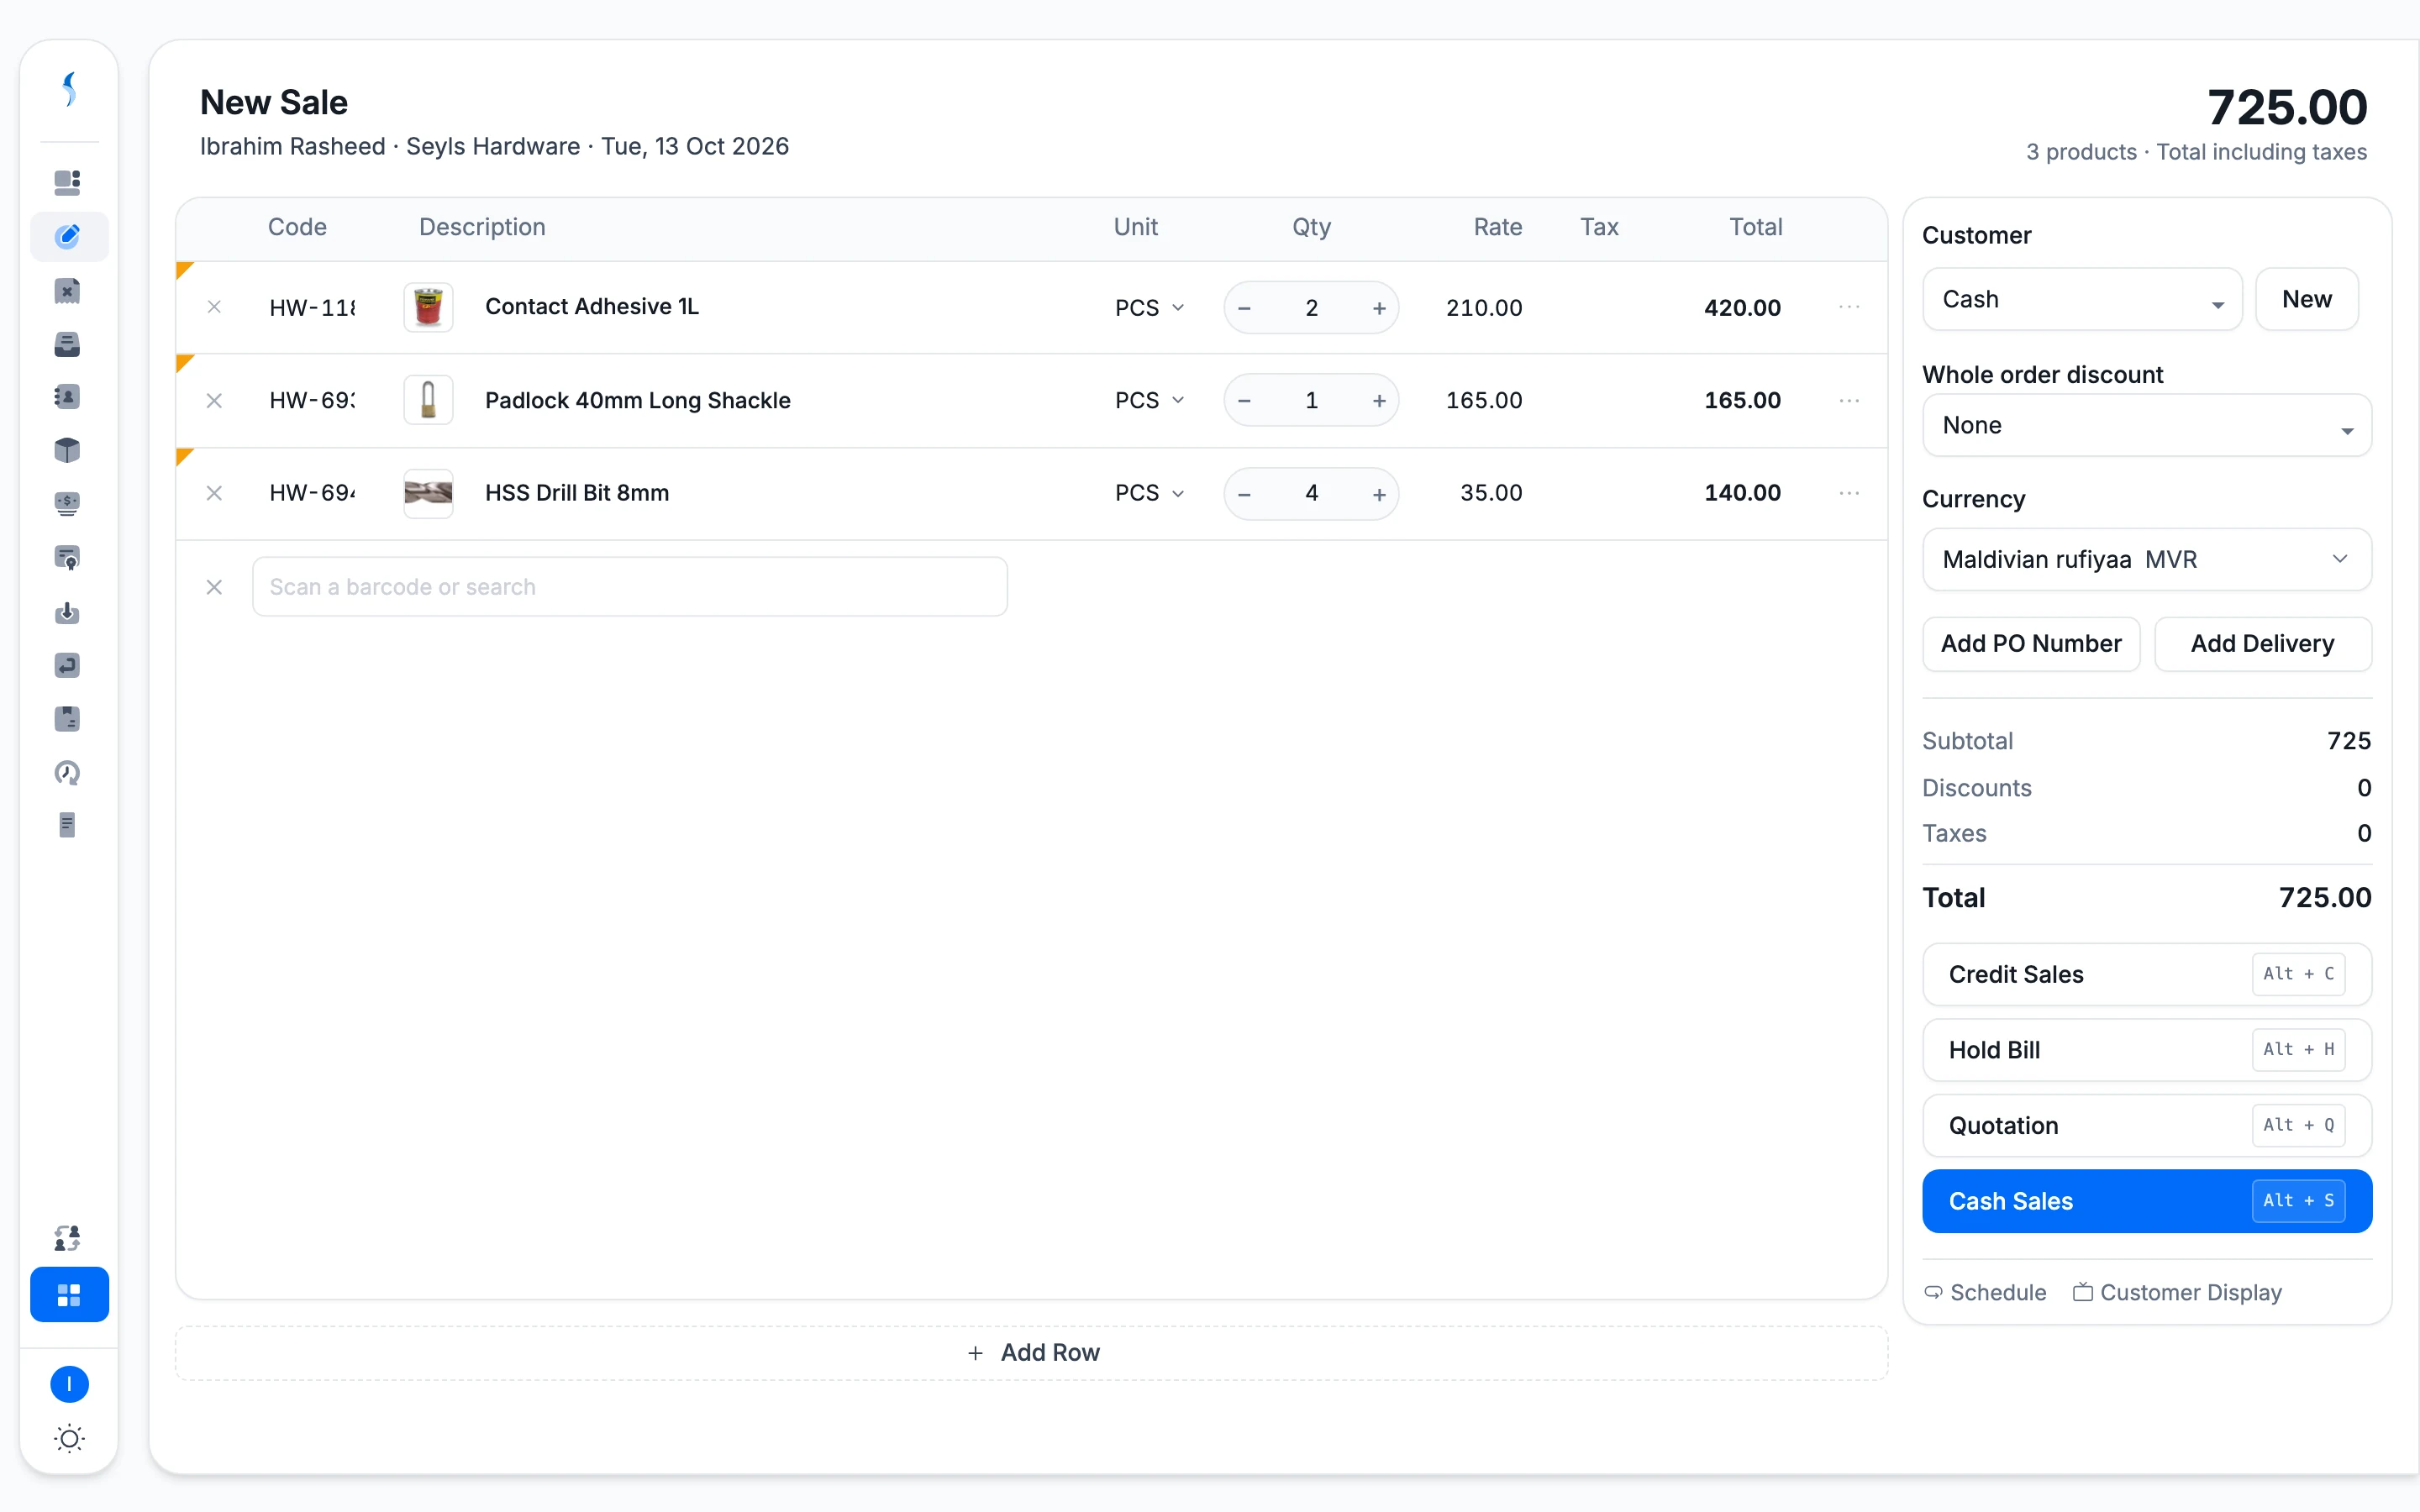Increase quantity of Padlock 40mm Long Shackle
Screen dimensions: 2420x1512
coord(1379,401)
